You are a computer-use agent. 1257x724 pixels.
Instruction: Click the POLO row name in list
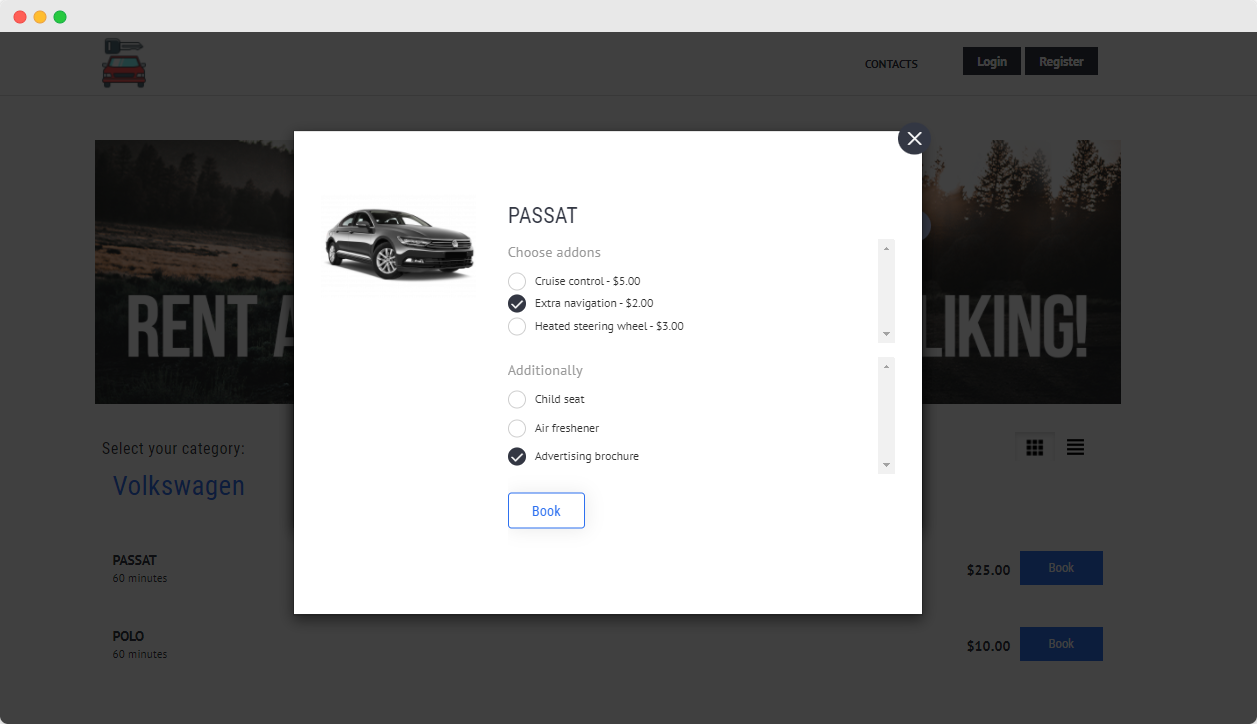click(129, 636)
